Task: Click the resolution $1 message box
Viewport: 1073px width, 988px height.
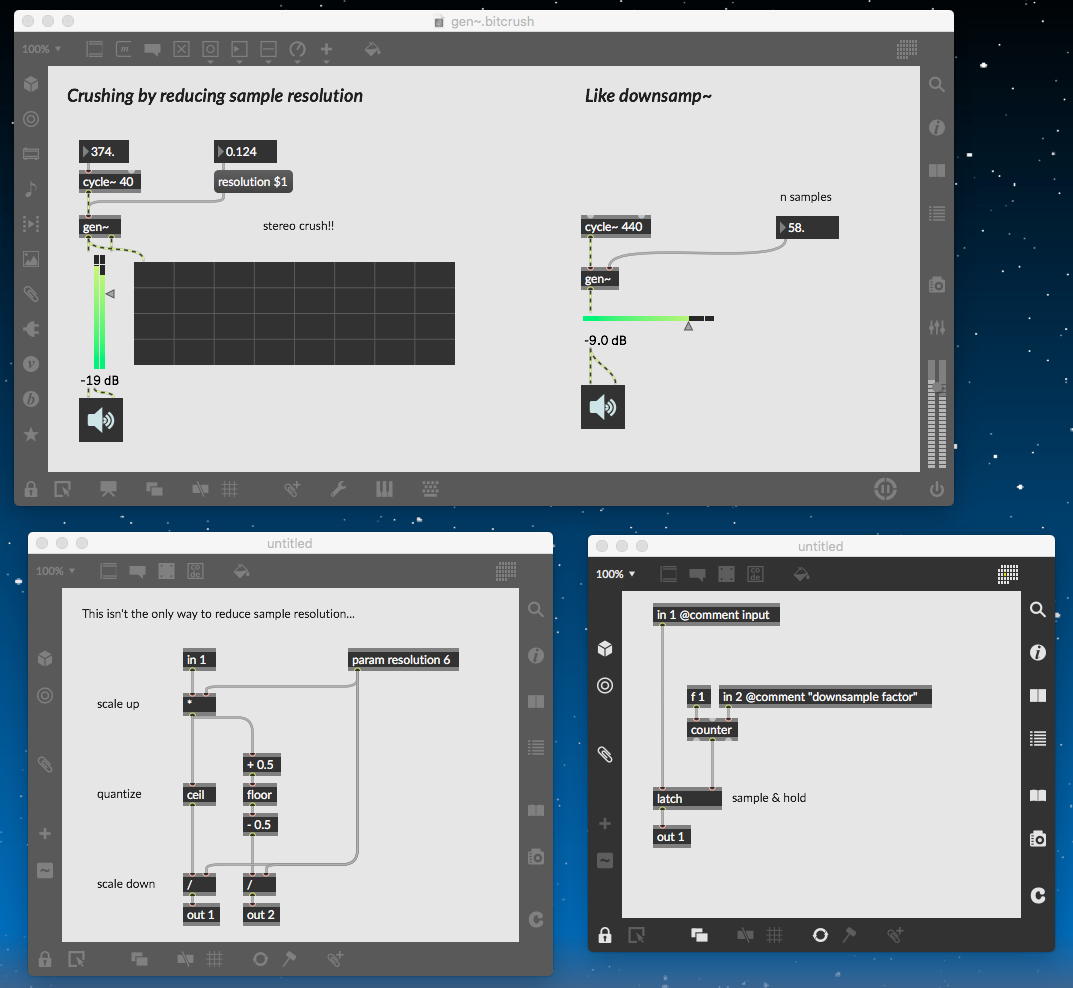Action: pos(253,181)
